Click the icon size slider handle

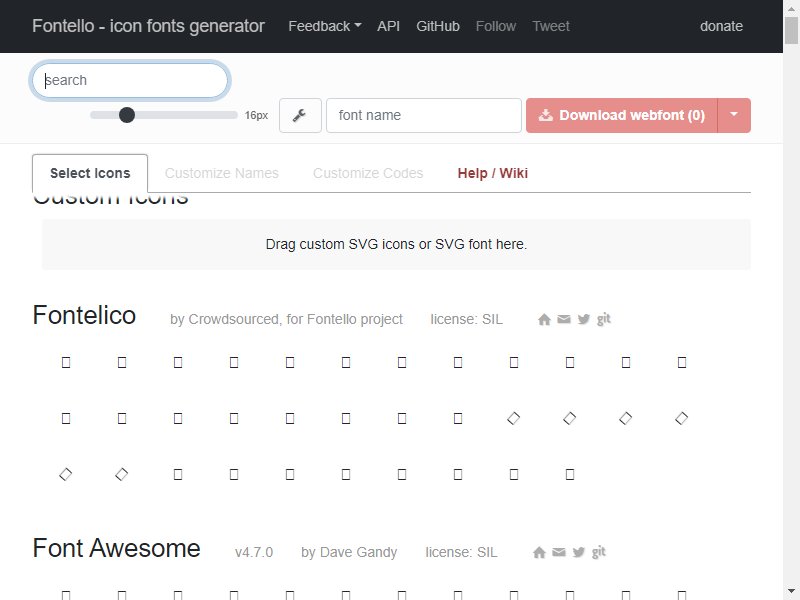click(127, 115)
